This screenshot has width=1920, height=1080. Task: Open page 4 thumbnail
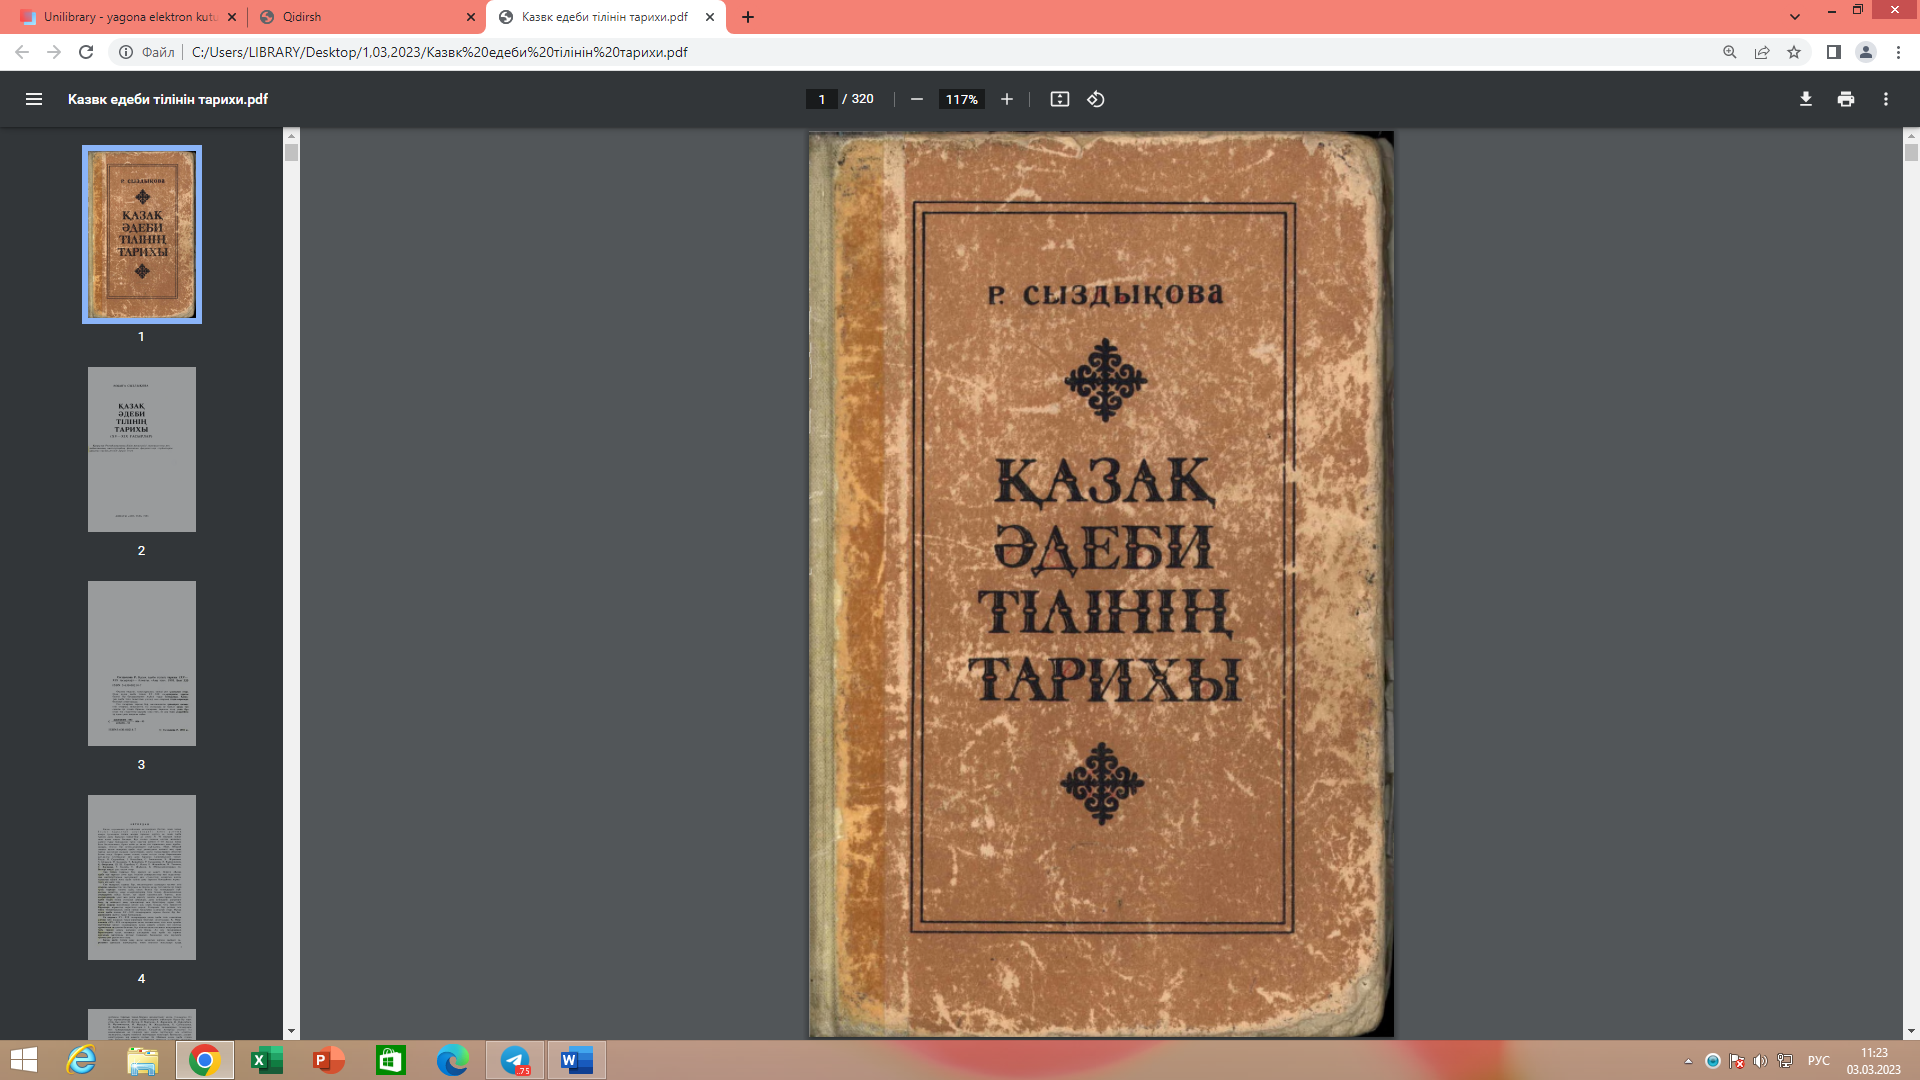pyautogui.click(x=142, y=877)
